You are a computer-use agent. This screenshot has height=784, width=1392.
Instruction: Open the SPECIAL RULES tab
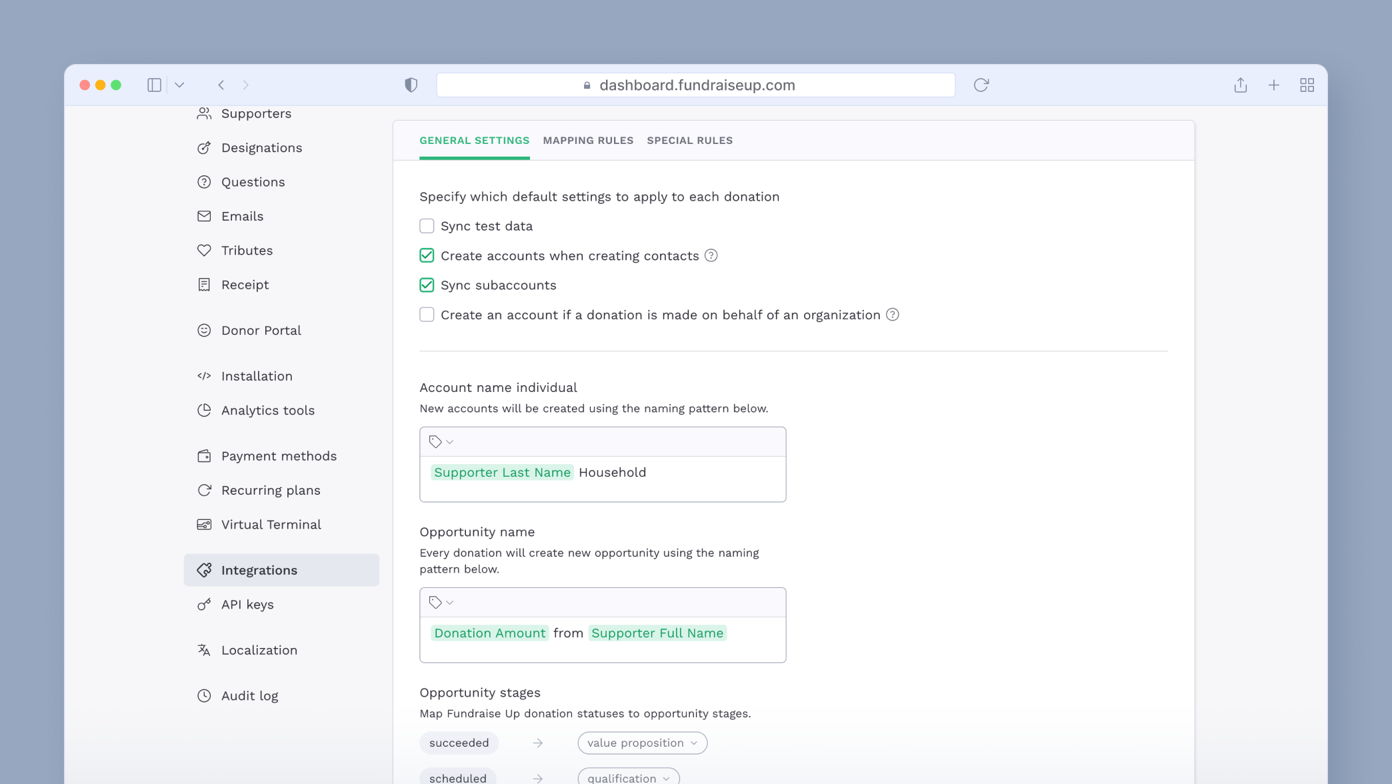tap(690, 140)
